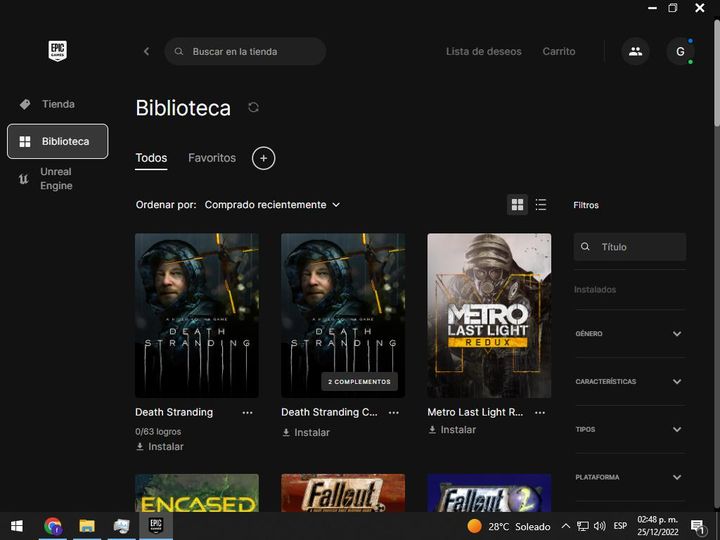Switch to grid view
Image resolution: width=720 pixels, height=540 pixels.
pos(518,205)
